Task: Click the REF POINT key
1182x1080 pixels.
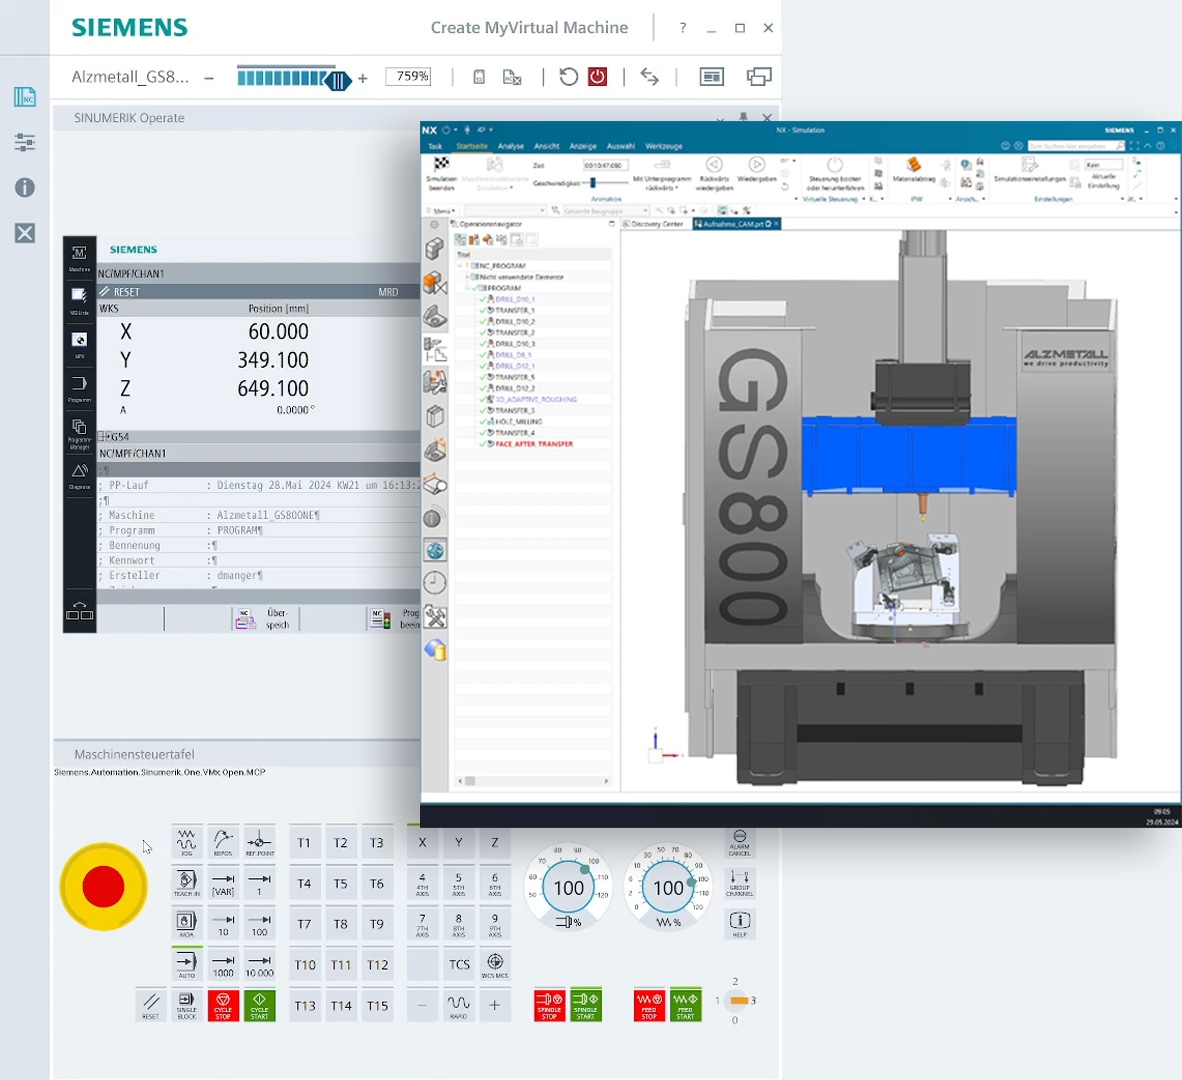Action: point(259,842)
